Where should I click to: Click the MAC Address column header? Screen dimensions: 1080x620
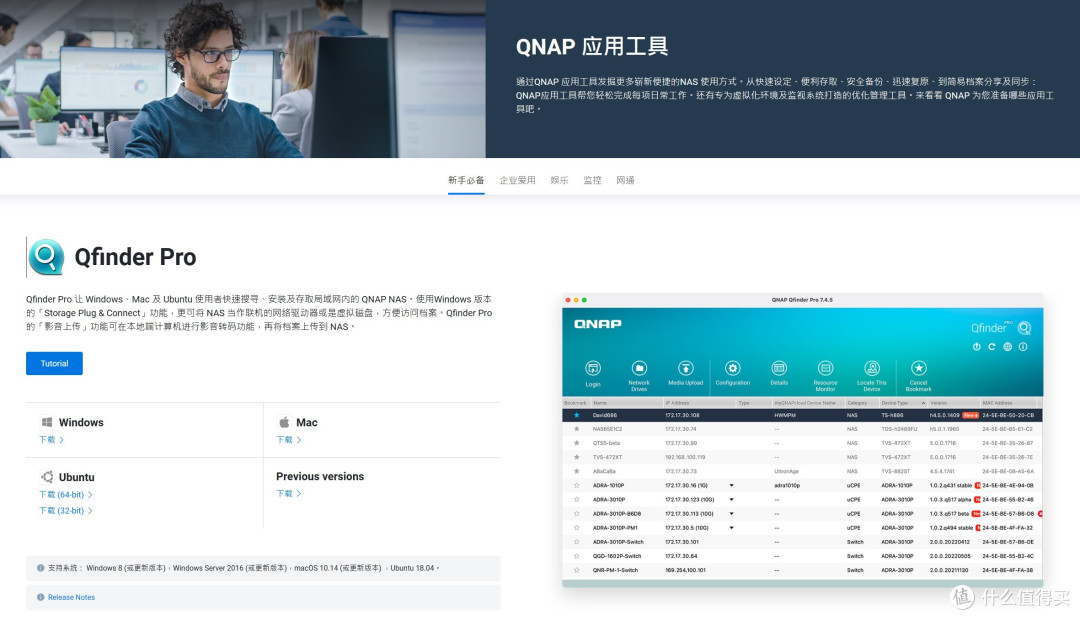997,403
